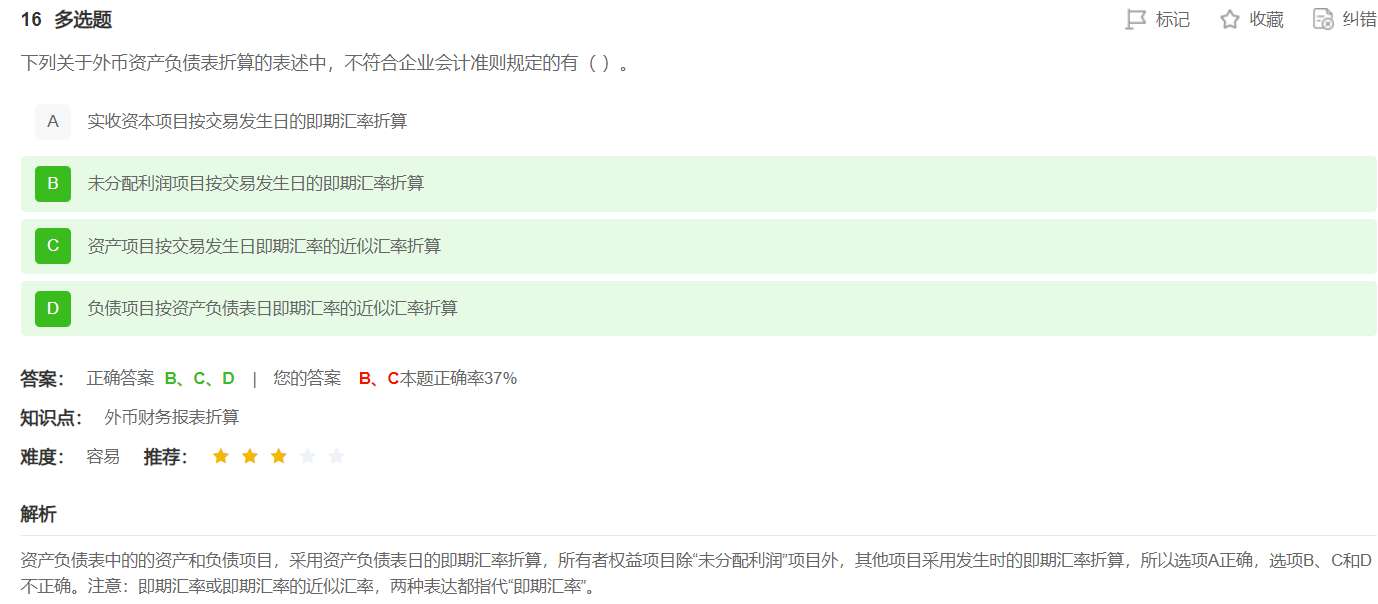Click the 纠错 text label
The height and width of the screenshot is (604, 1378).
(x=1359, y=20)
